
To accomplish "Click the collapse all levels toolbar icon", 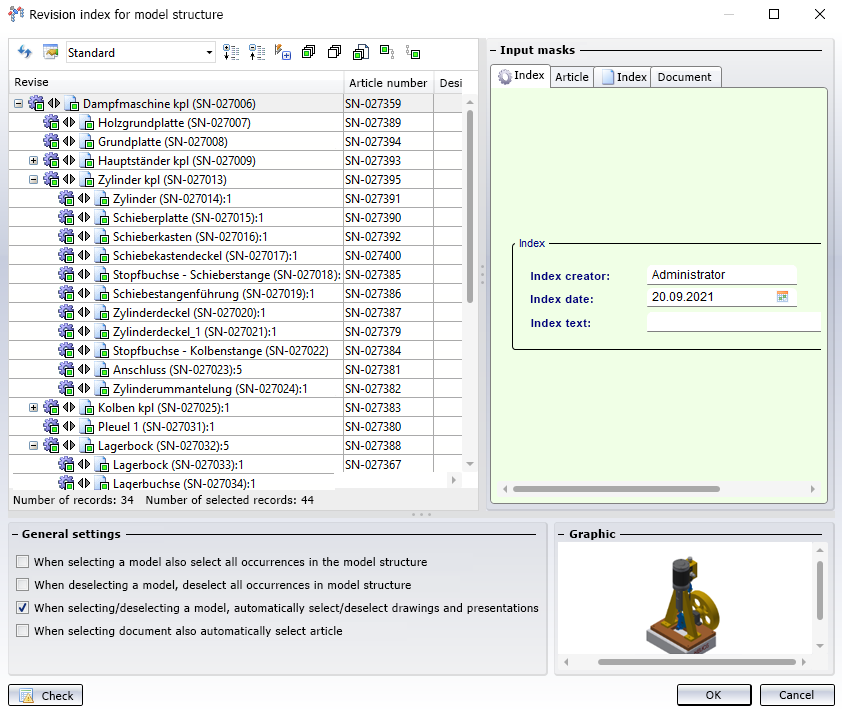I will coord(257,52).
